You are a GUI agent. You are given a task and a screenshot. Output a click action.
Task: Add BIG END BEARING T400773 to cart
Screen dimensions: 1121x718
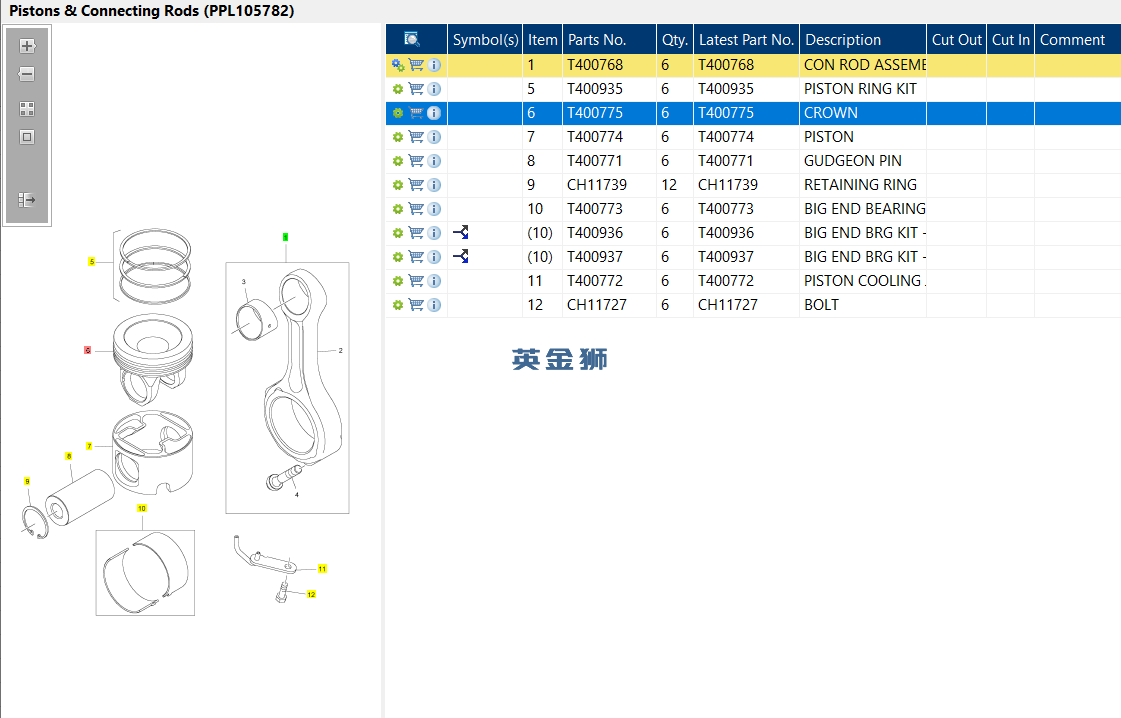coord(416,209)
